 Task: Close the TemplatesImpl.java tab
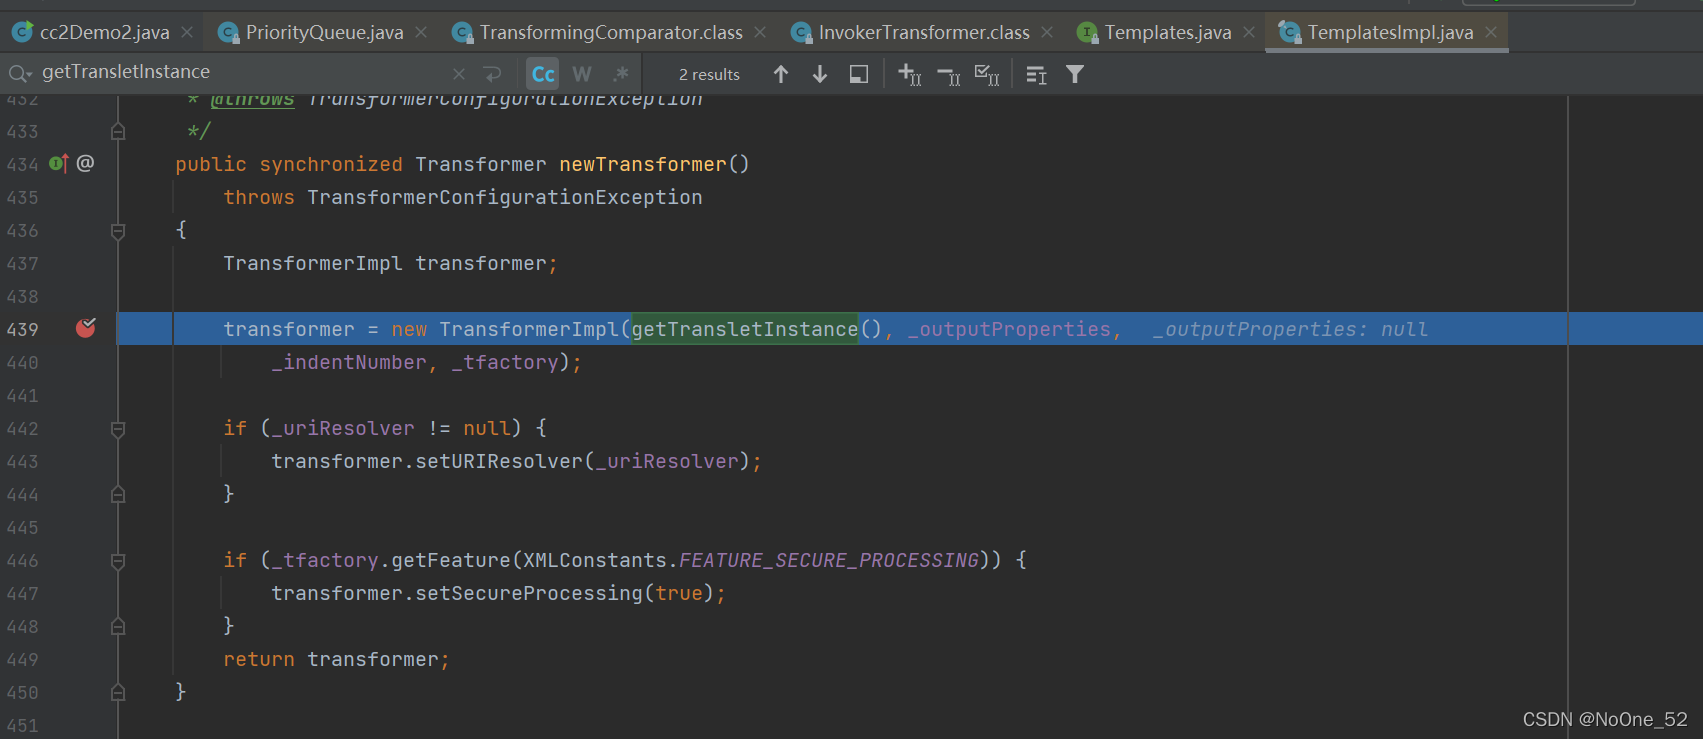1491,33
